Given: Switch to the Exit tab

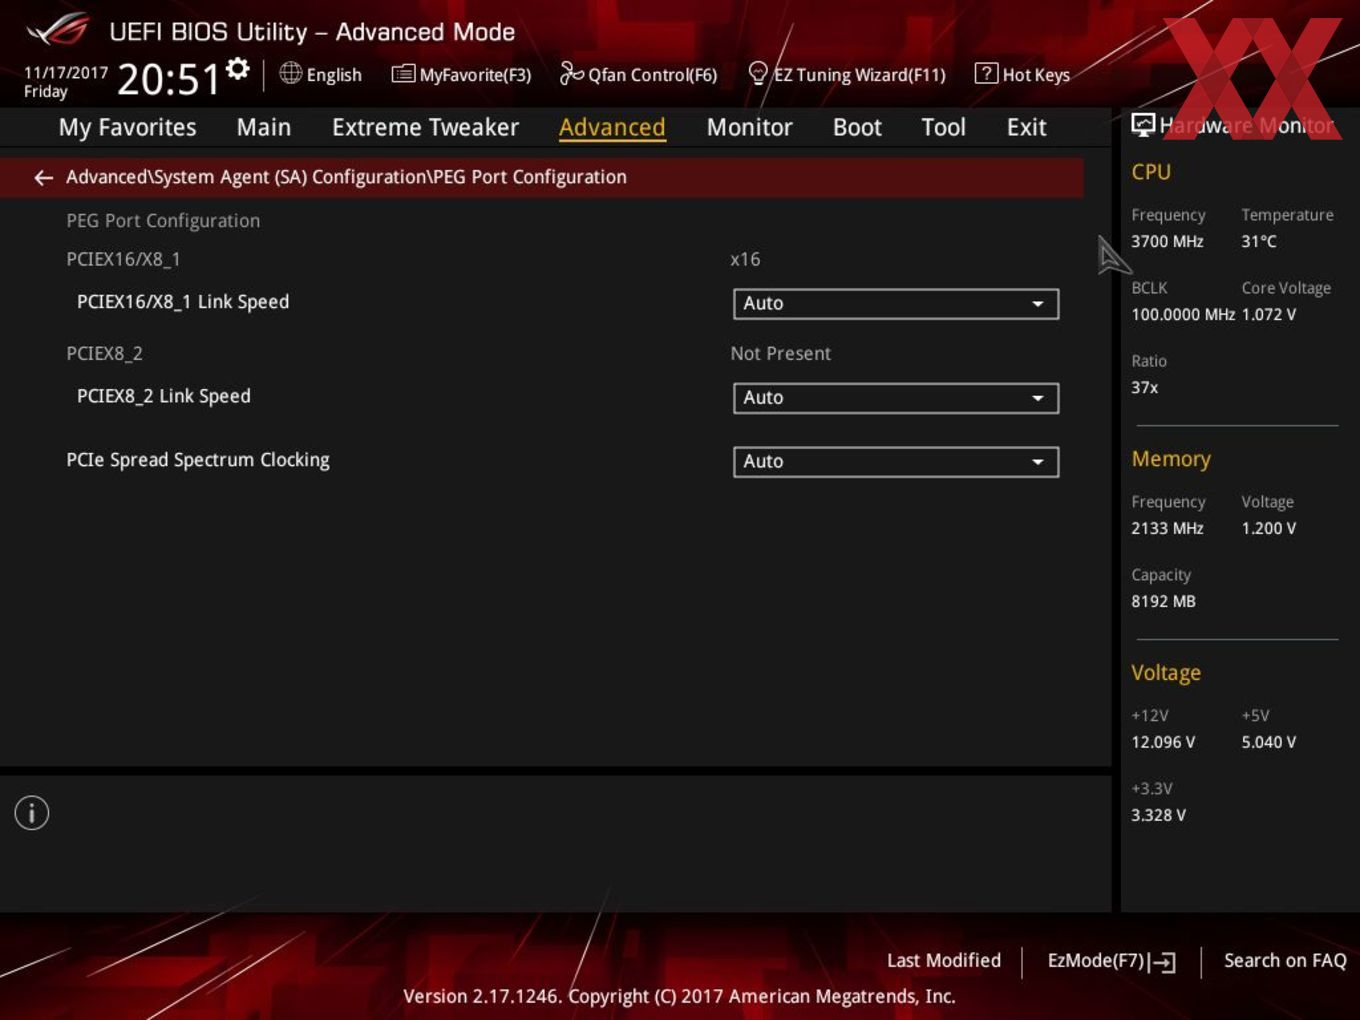Looking at the screenshot, I should pos(1026,127).
